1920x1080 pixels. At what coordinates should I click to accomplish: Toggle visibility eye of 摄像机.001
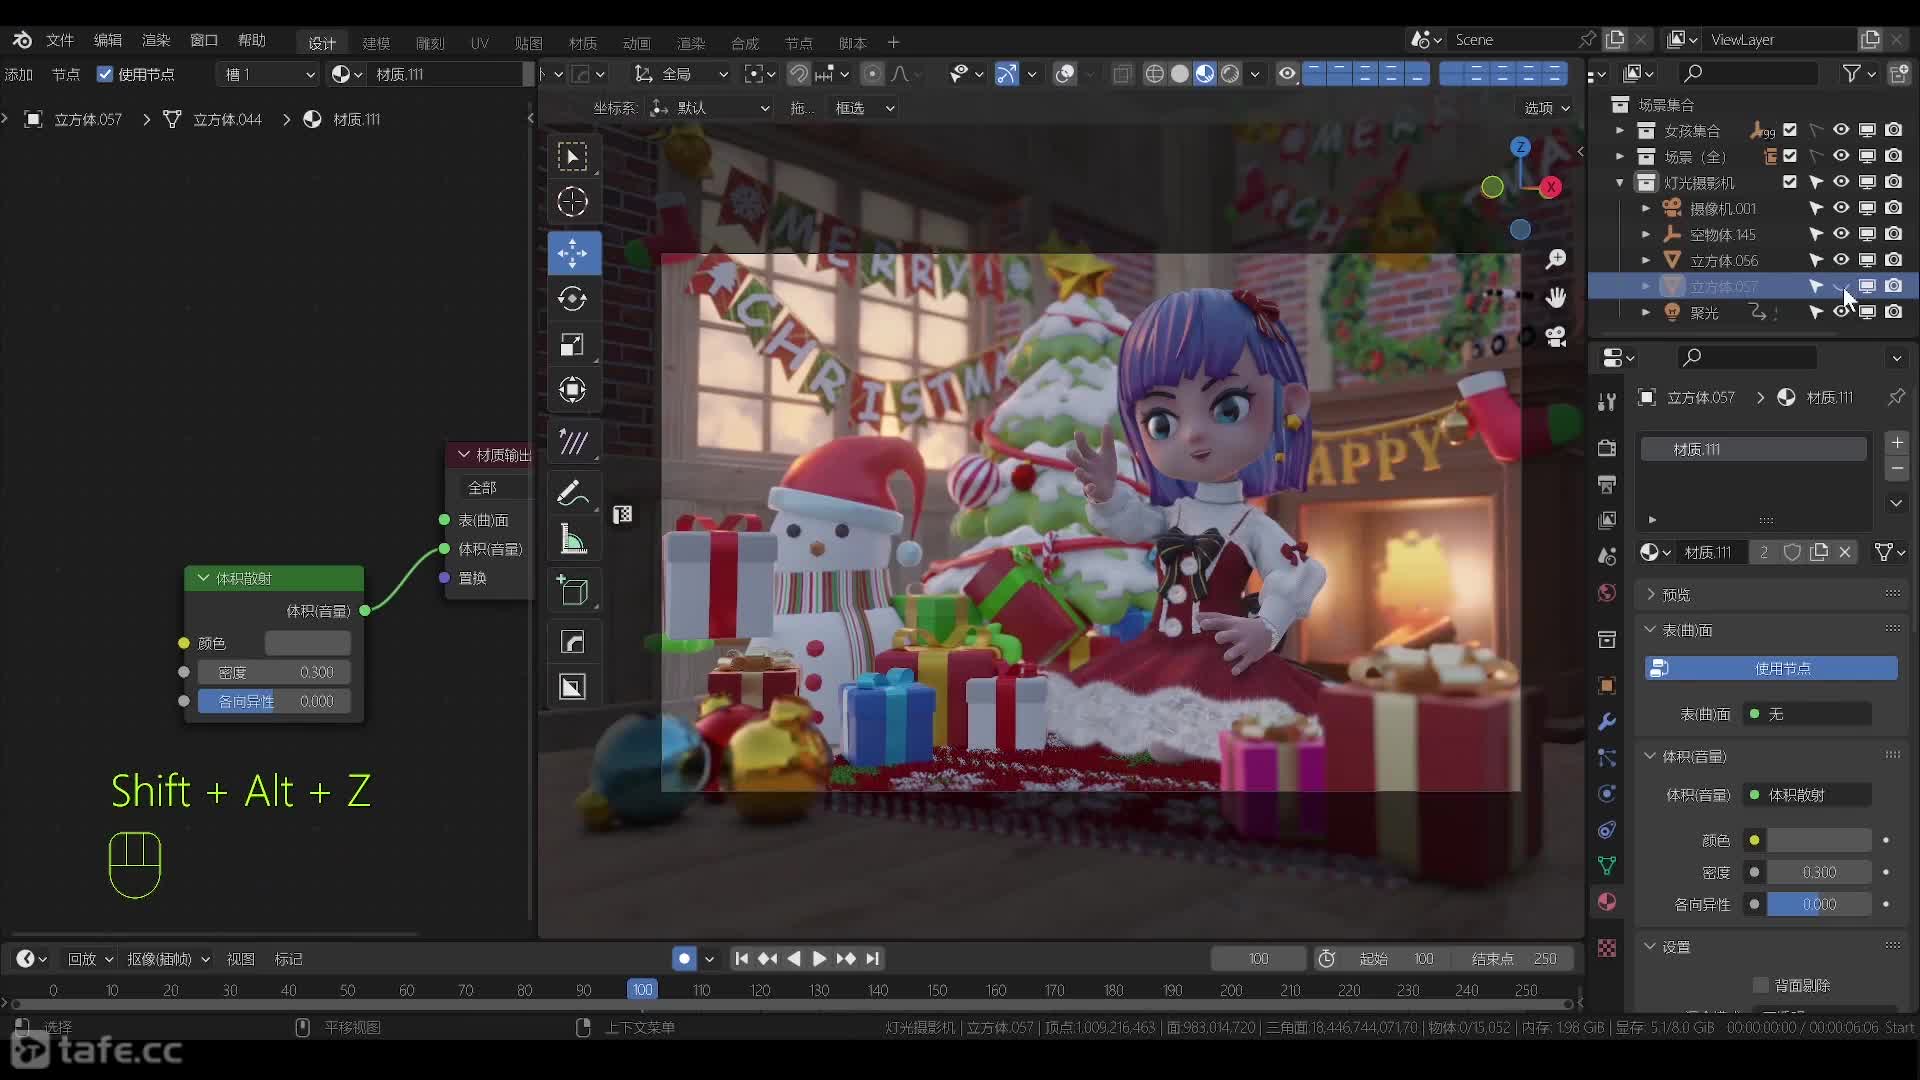pyautogui.click(x=1841, y=208)
